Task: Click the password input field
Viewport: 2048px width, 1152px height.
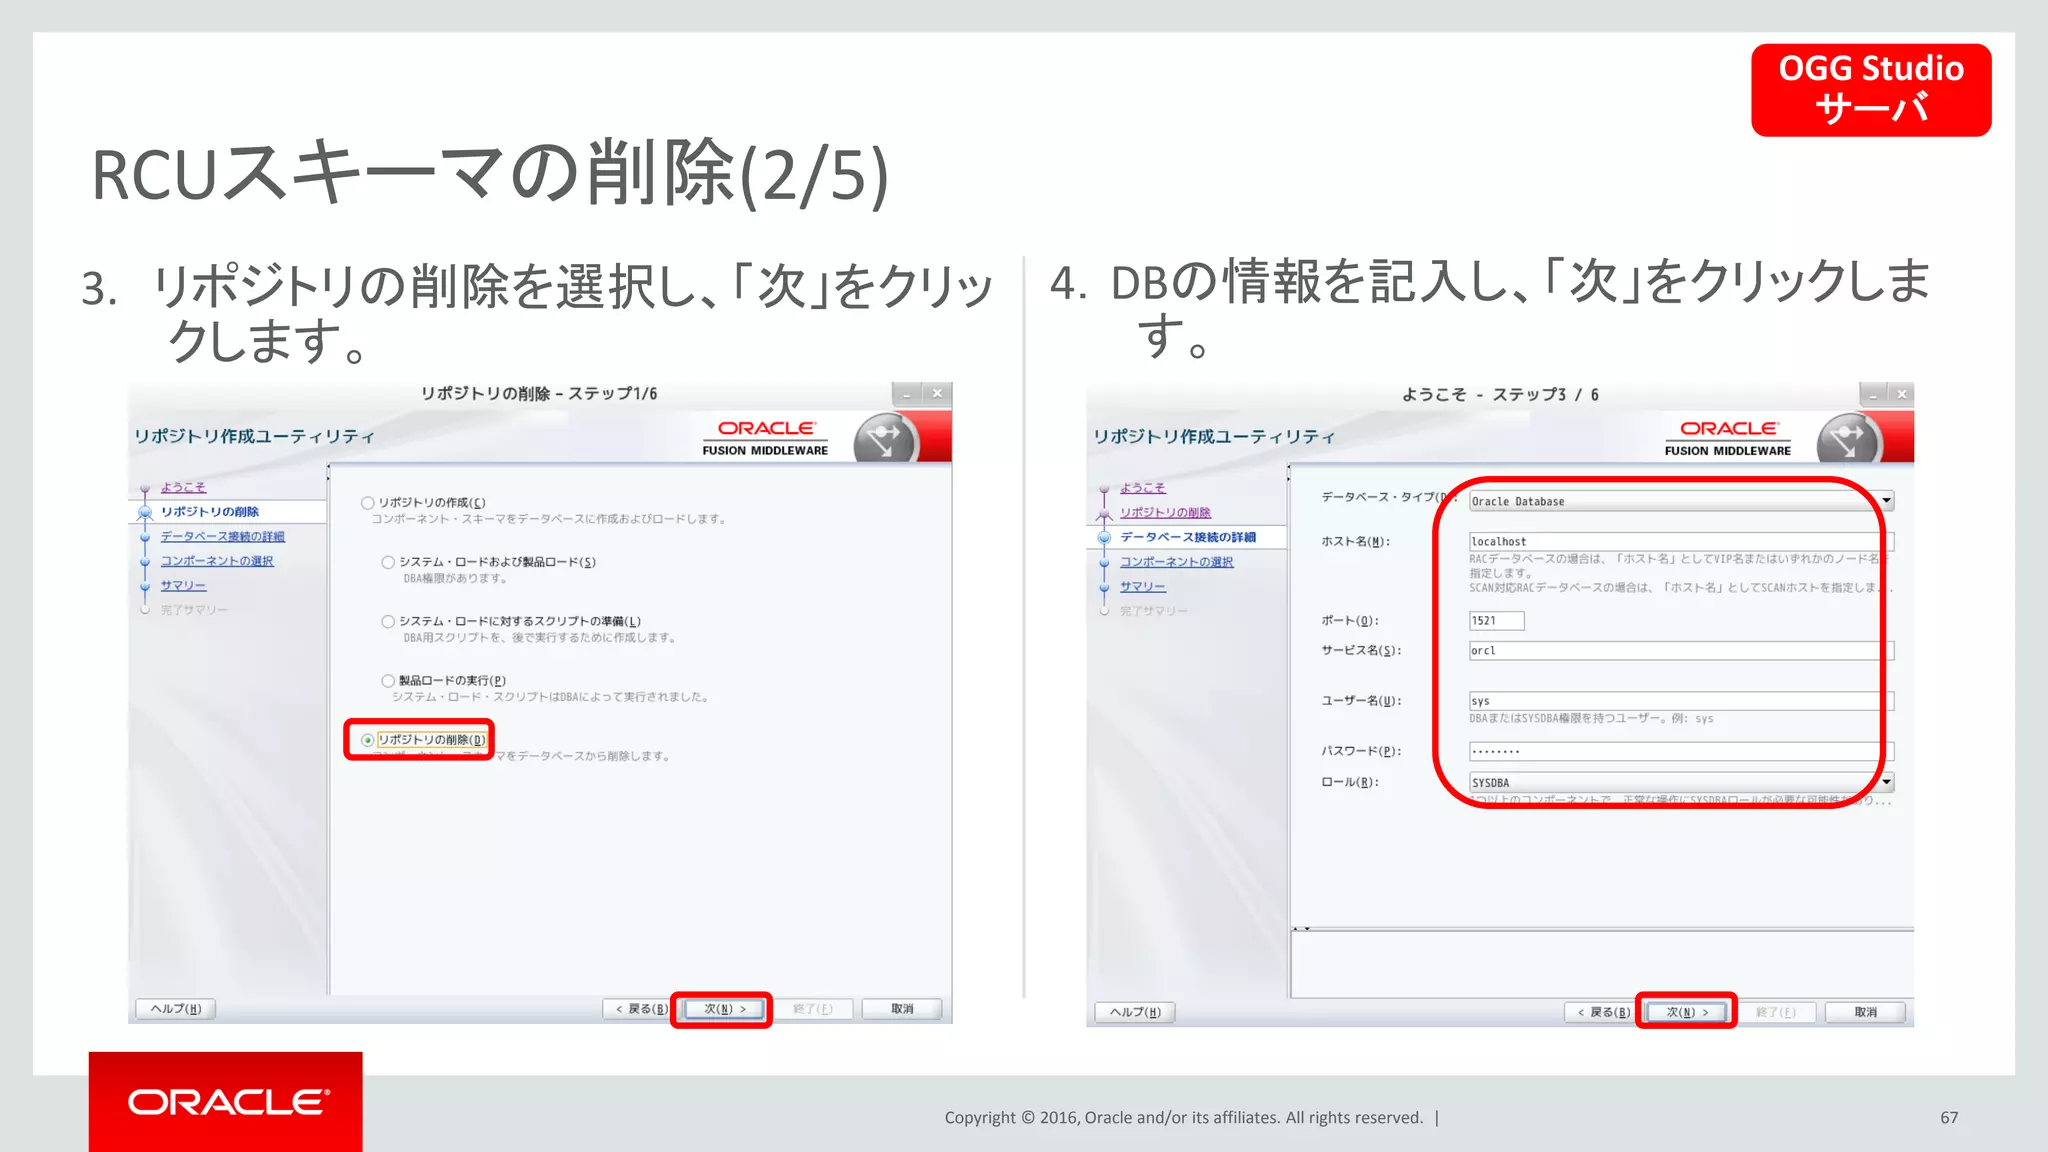Action: (x=1681, y=751)
